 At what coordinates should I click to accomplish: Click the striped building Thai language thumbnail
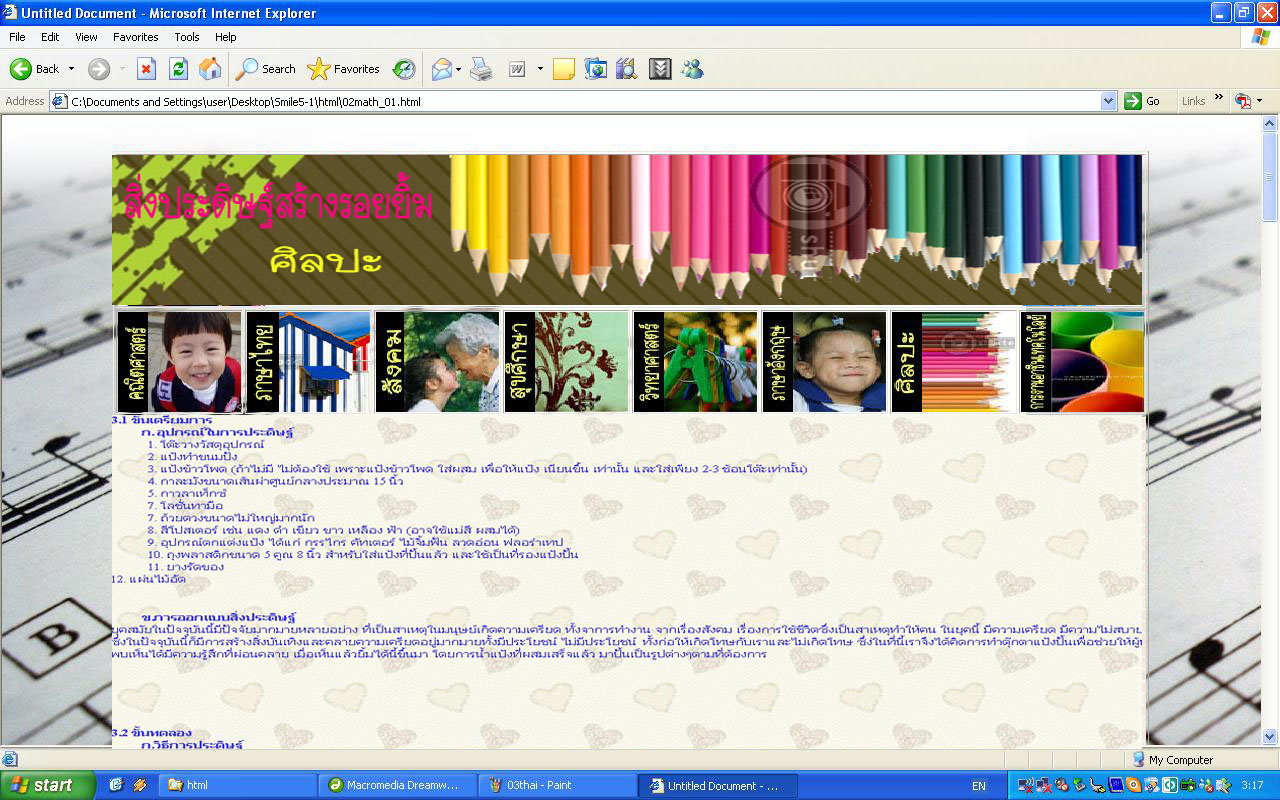tap(309, 361)
